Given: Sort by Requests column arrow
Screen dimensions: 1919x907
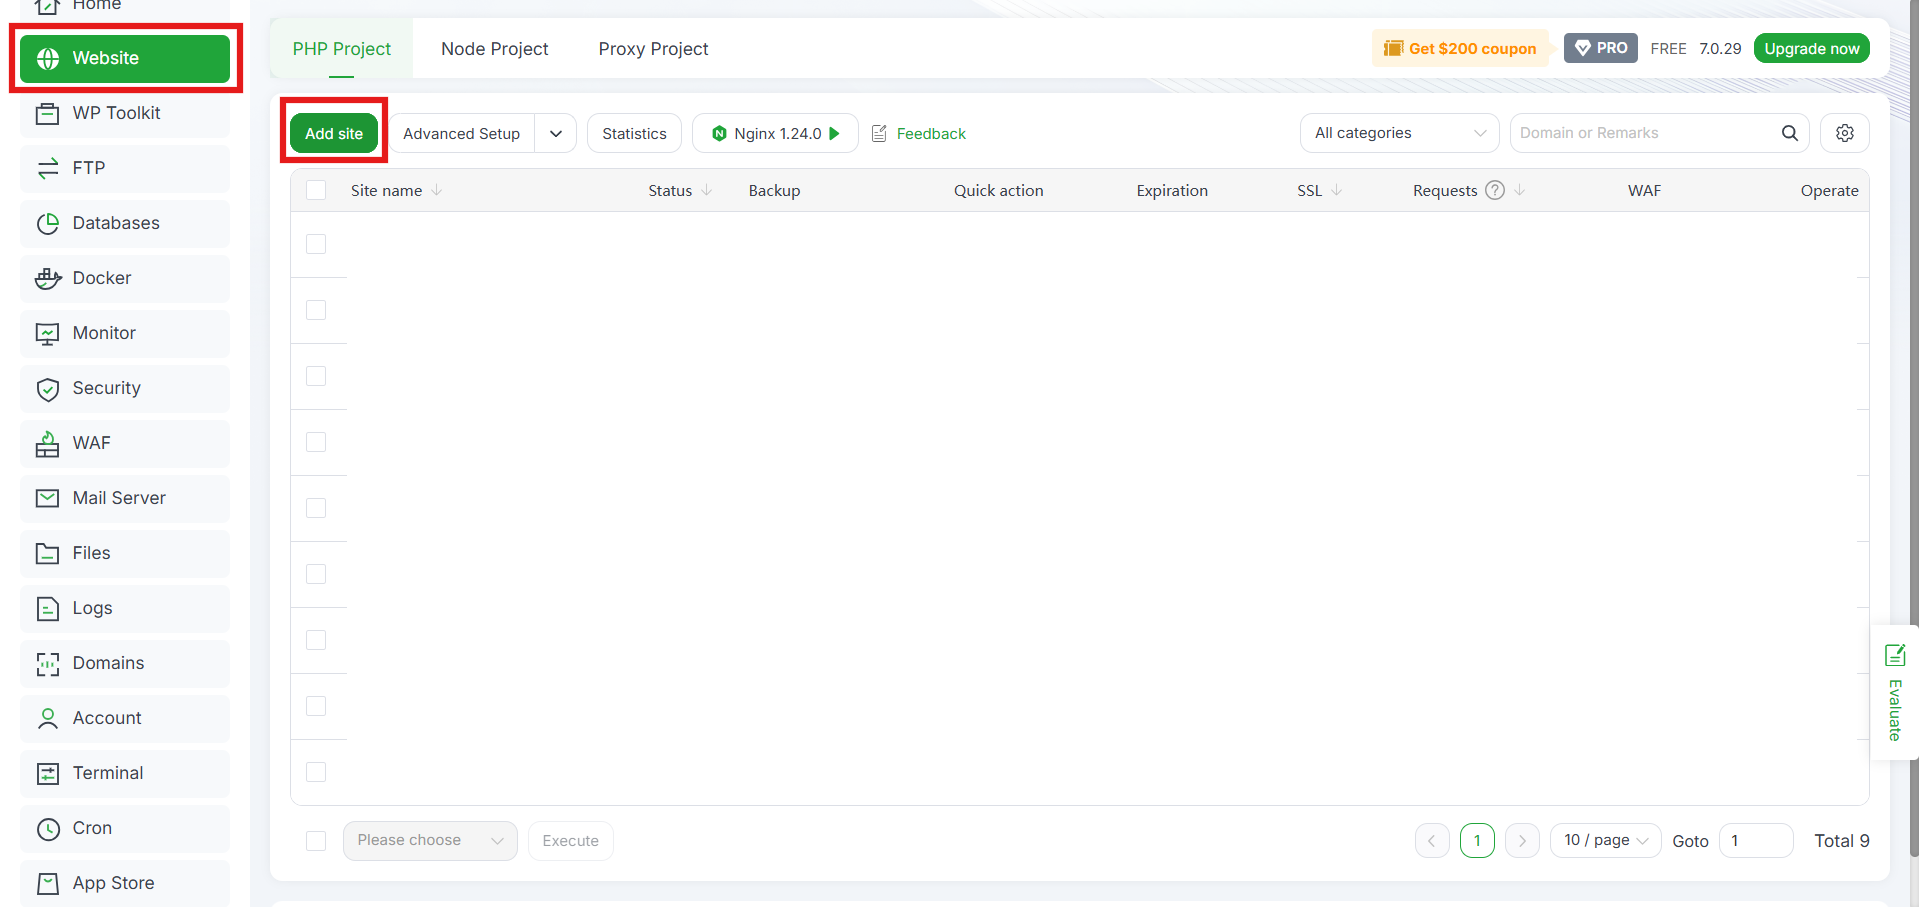Looking at the screenshot, I should click(x=1520, y=190).
